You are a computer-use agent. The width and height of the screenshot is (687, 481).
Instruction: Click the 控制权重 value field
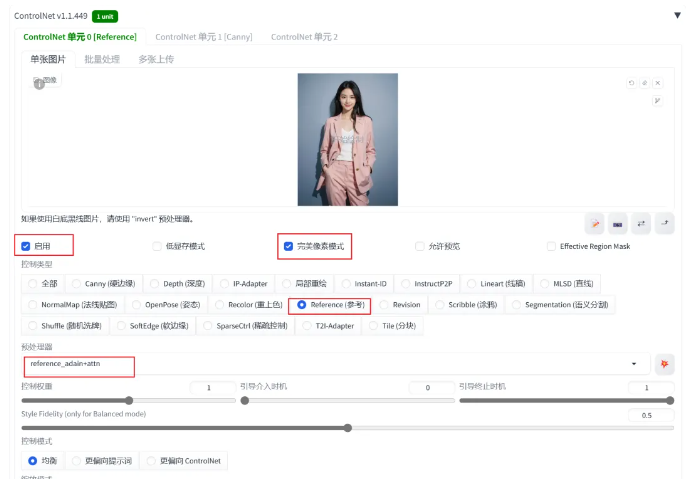(213, 388)
